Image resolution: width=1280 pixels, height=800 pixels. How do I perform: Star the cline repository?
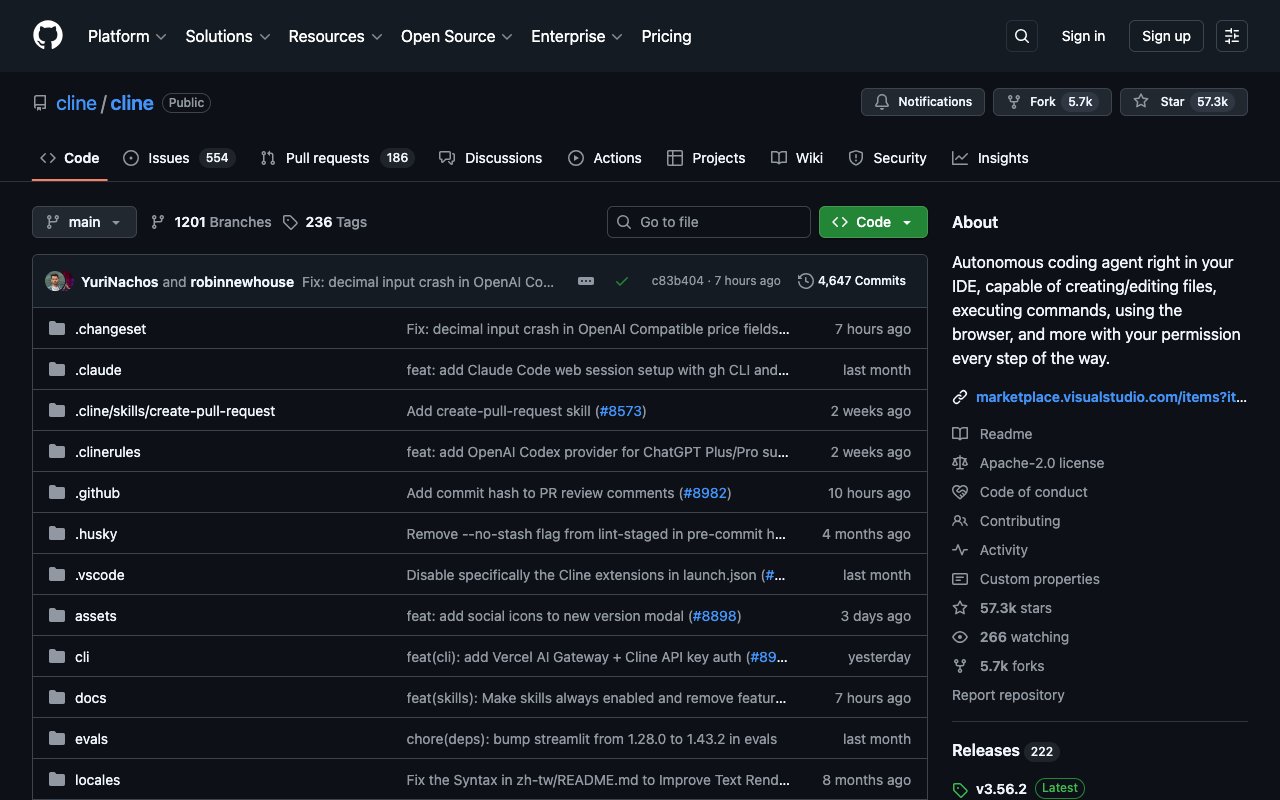coord(1172,101)
